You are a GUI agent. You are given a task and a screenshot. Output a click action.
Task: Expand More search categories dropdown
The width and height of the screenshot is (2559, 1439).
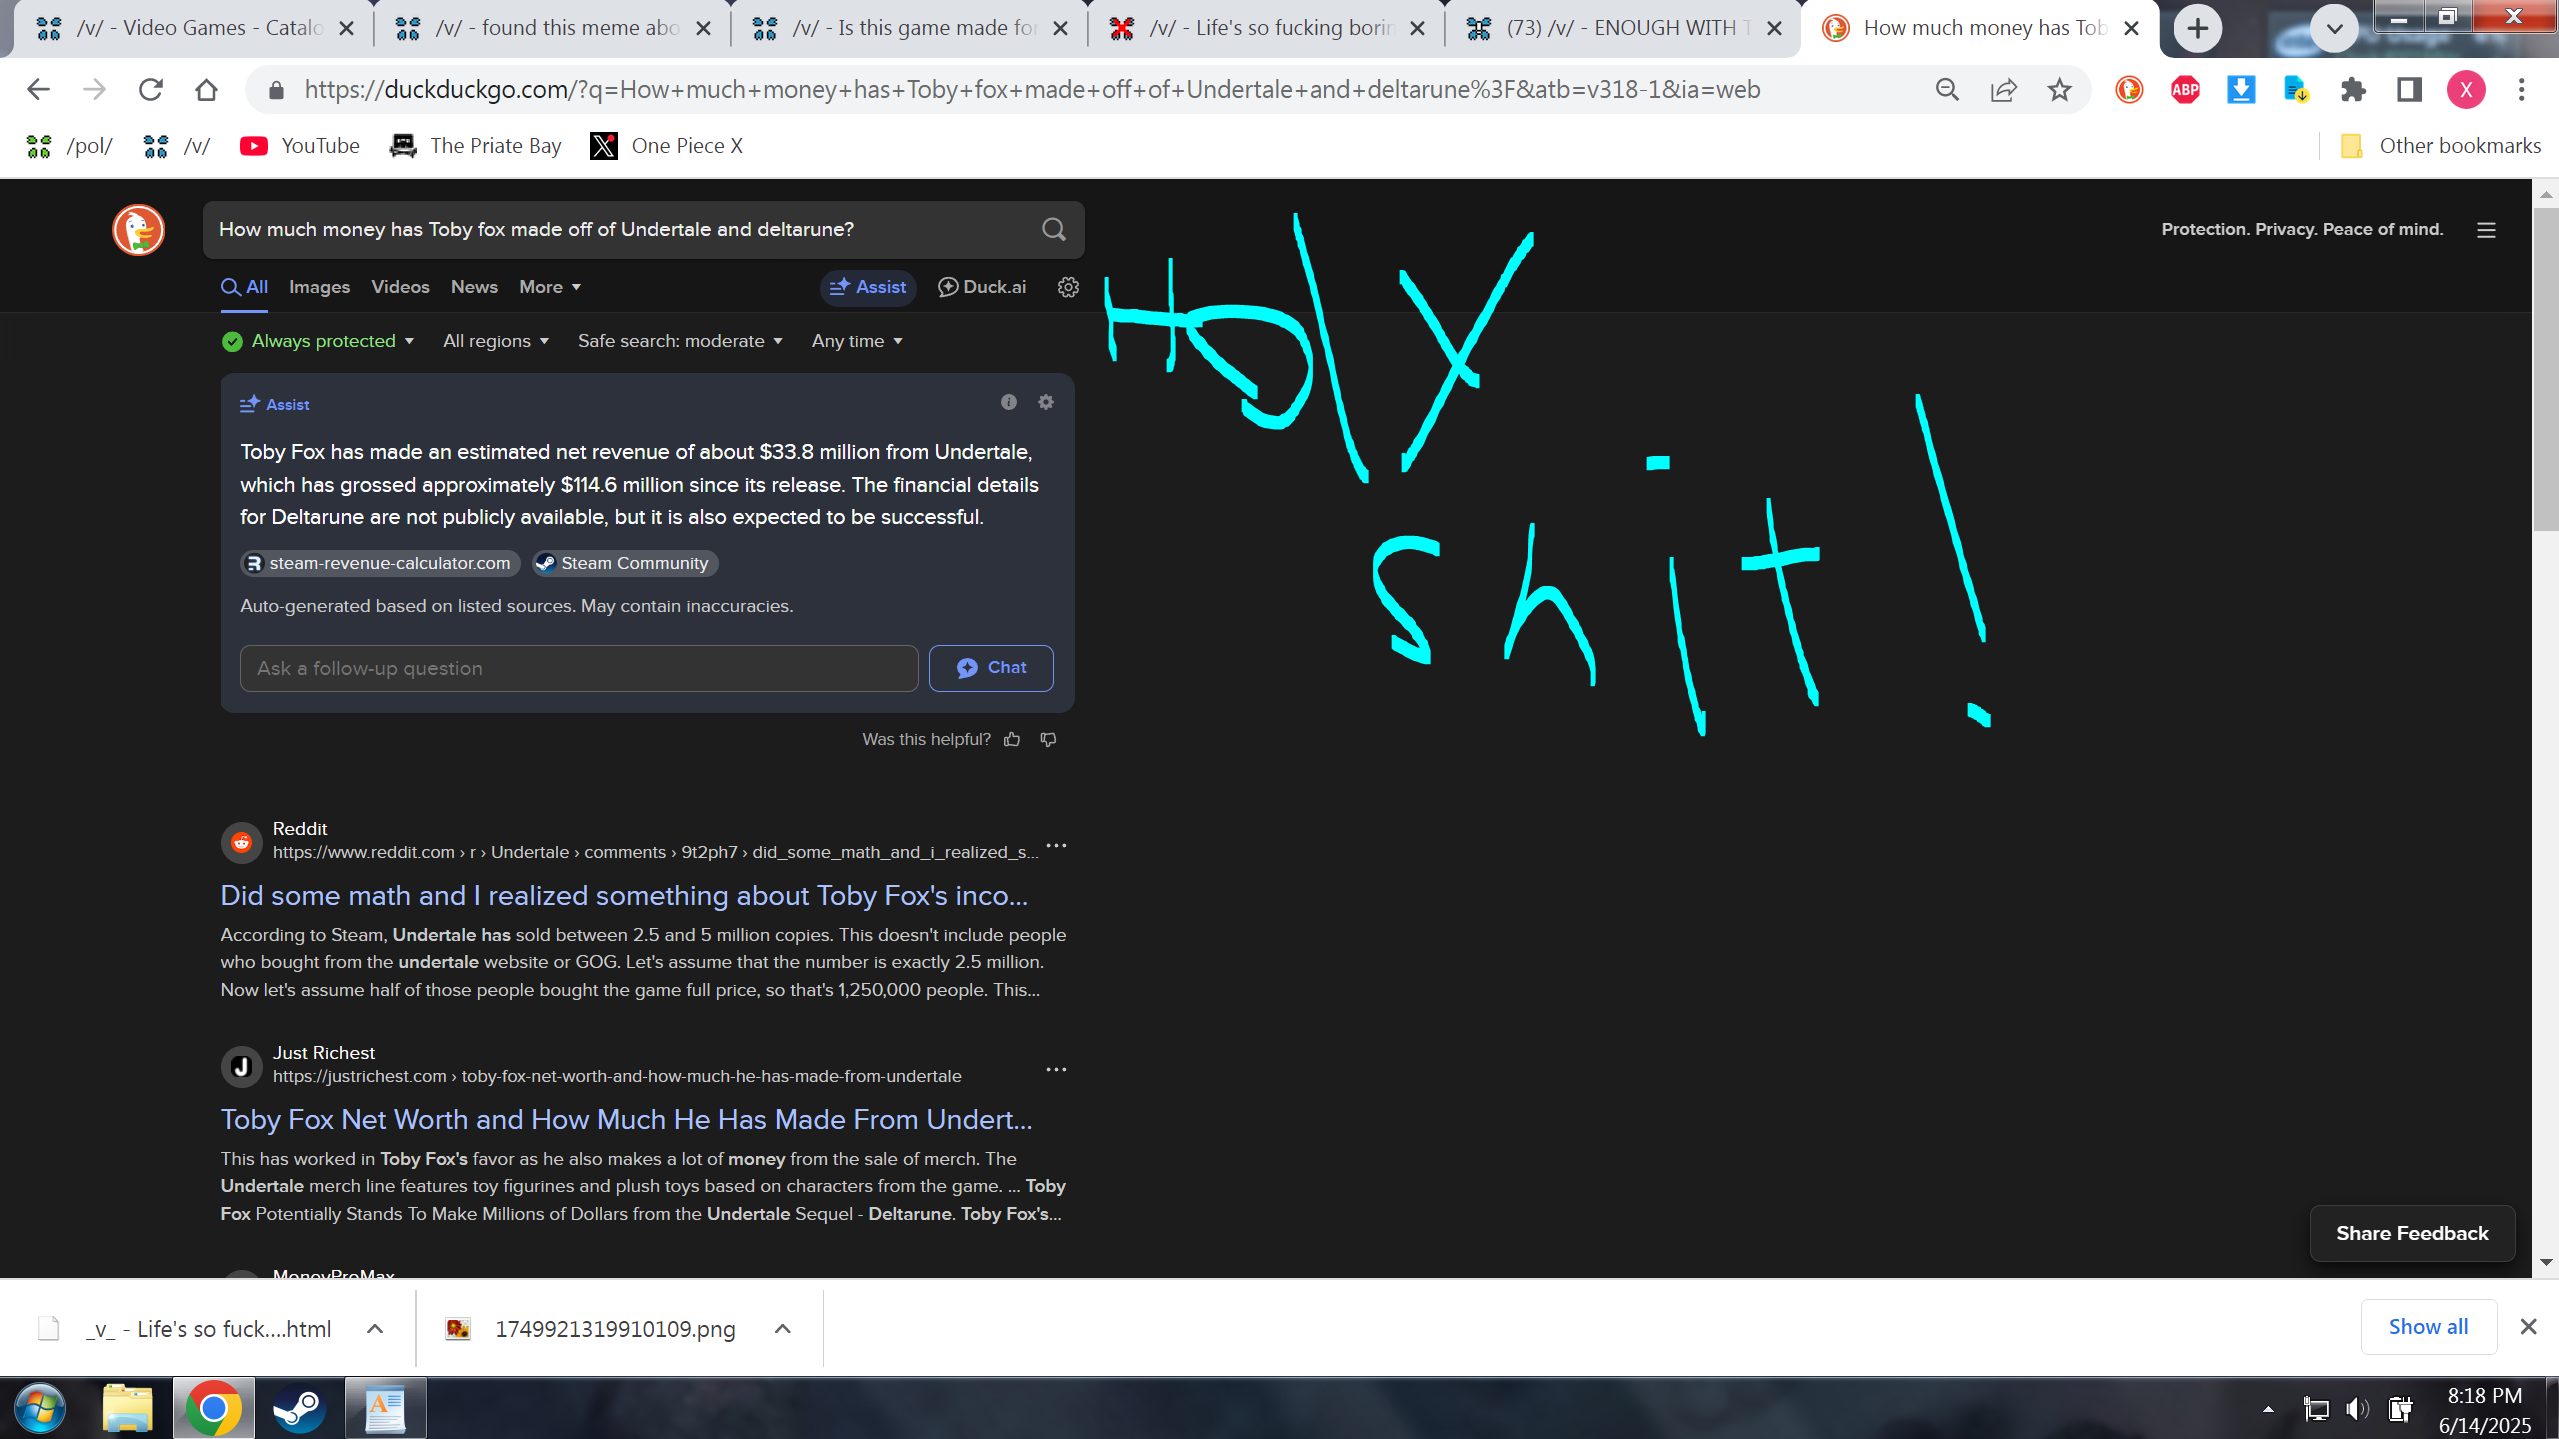tap(549, 287)
